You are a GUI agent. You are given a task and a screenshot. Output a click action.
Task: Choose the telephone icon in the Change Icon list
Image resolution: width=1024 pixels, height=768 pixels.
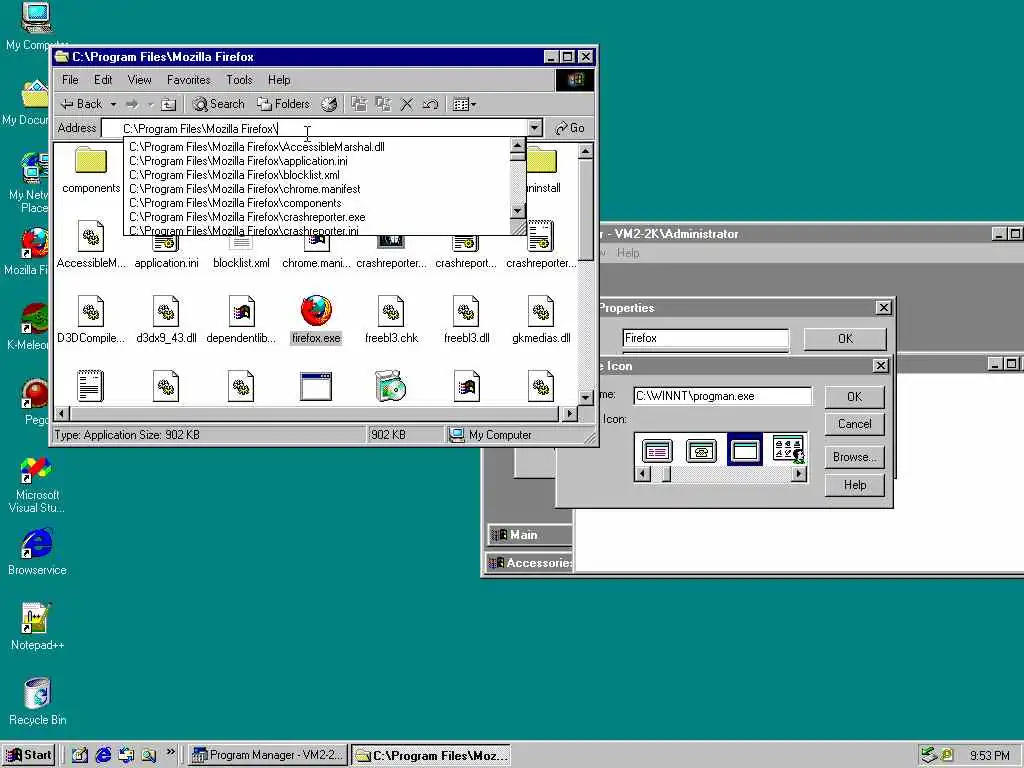[701, 450]
